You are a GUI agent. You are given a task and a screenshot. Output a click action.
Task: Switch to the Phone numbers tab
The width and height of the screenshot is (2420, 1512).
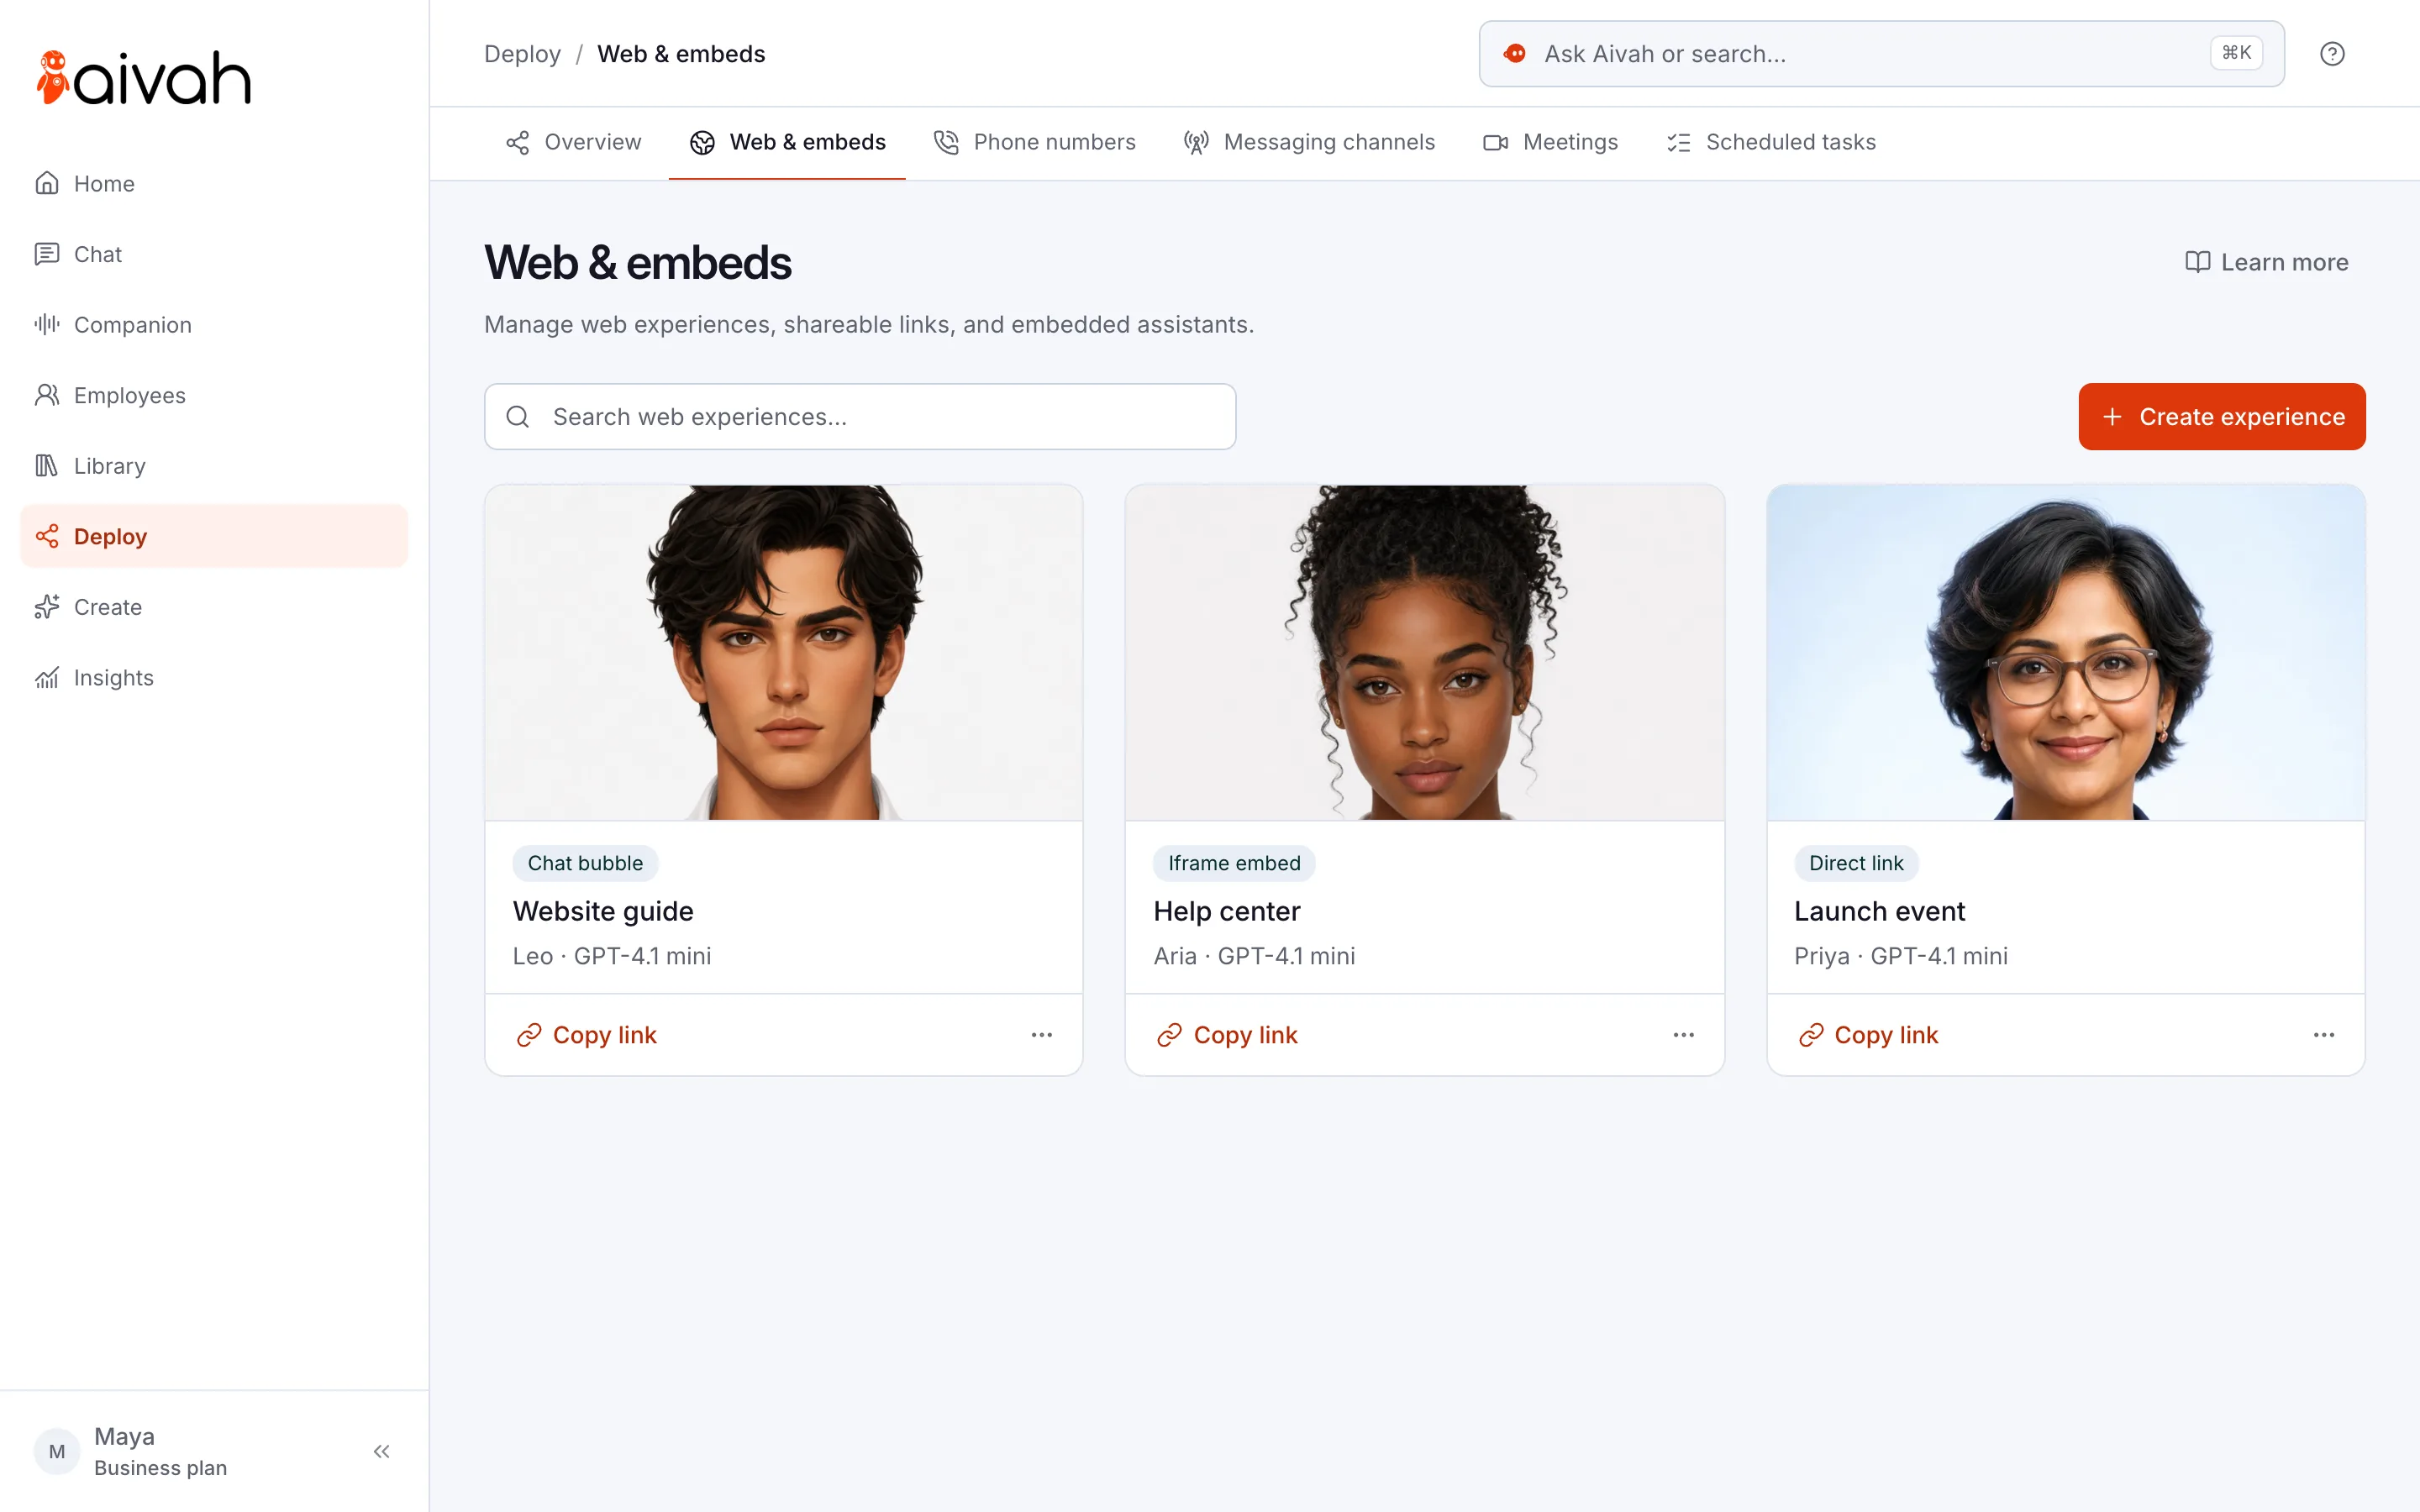(x=1035, y=142)
